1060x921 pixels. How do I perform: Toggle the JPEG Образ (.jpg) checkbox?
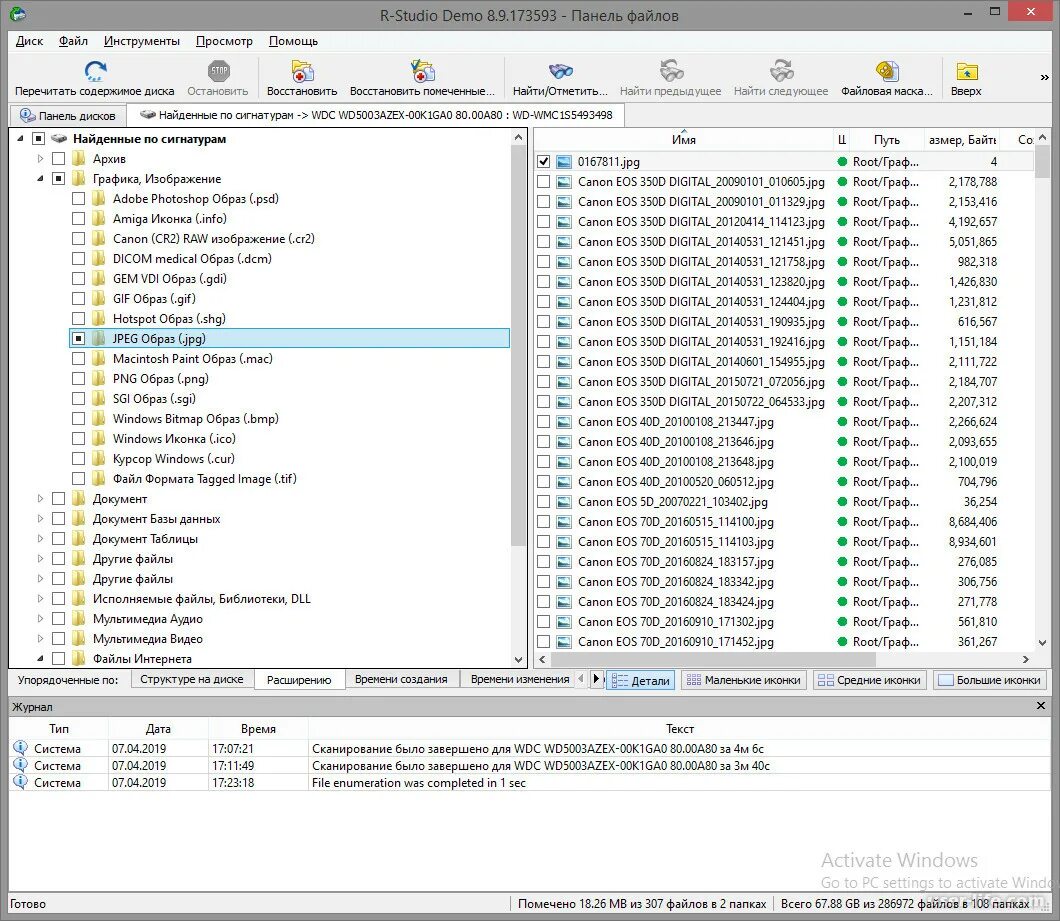[x=78, y=339]
